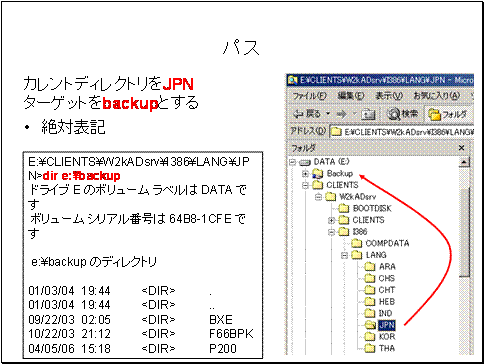The image size is (484, 364).
Task: Open the お気に入り(A) menu
Action: coord(437,96)
